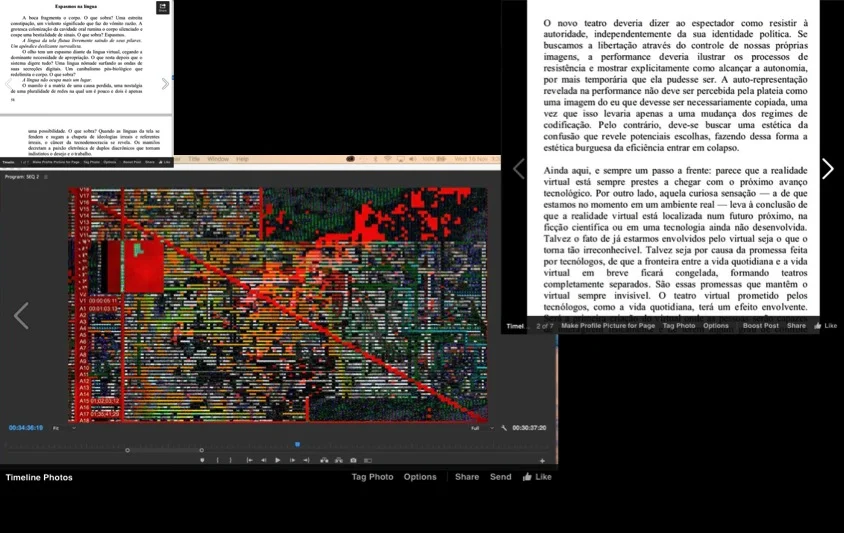Step forward one frame in Program monitor
844x533 pixels.
[x=292, y=460]
